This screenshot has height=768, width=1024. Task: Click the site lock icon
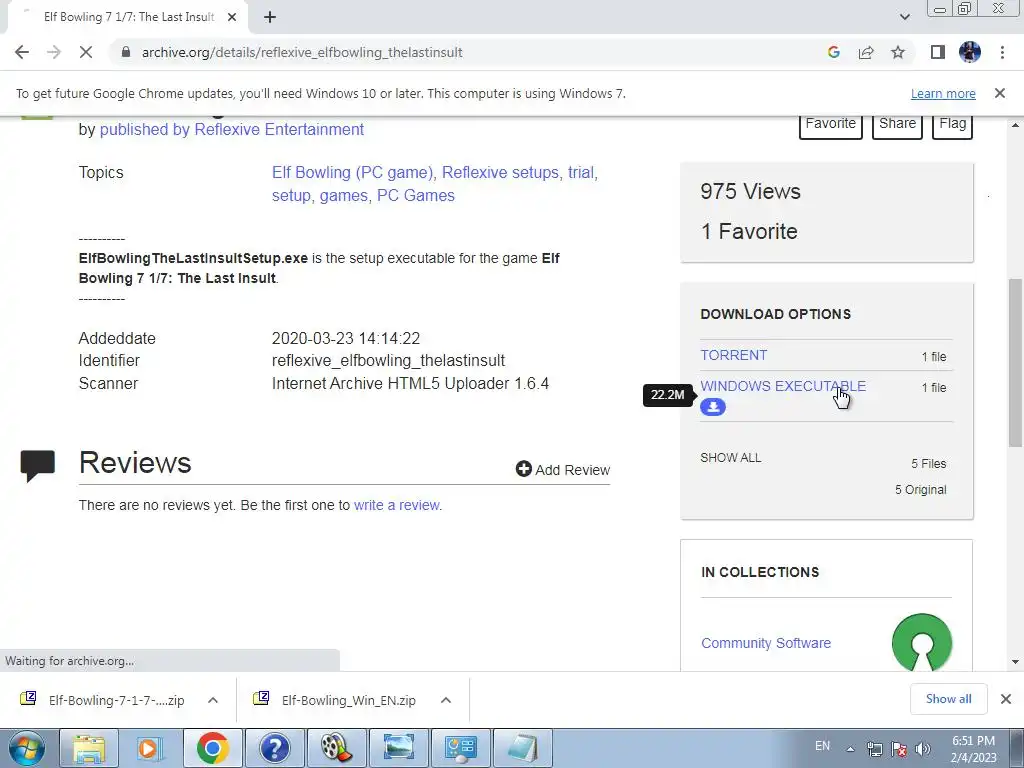click(126, 52)
